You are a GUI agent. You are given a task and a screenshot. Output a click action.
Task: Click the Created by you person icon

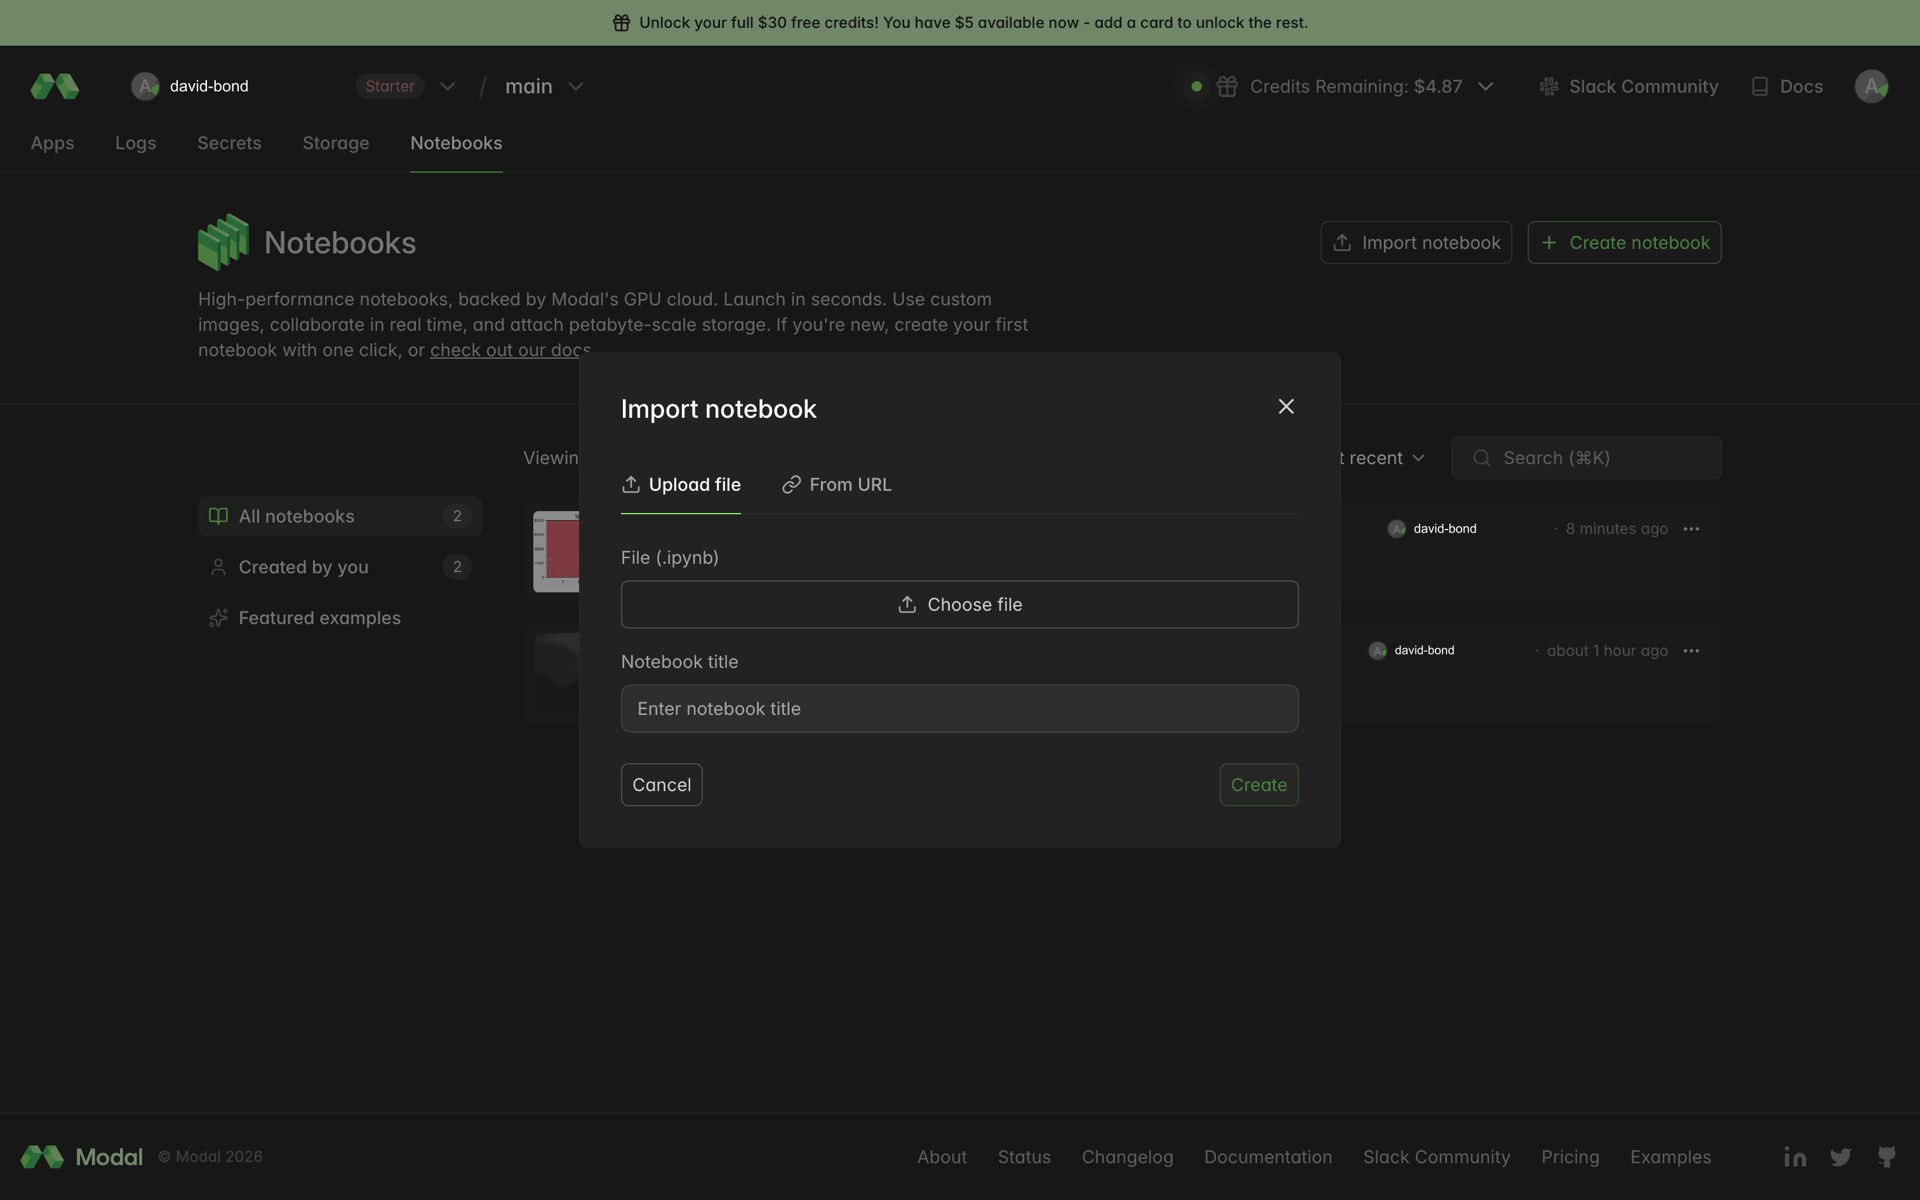click(x=218, y=567)
